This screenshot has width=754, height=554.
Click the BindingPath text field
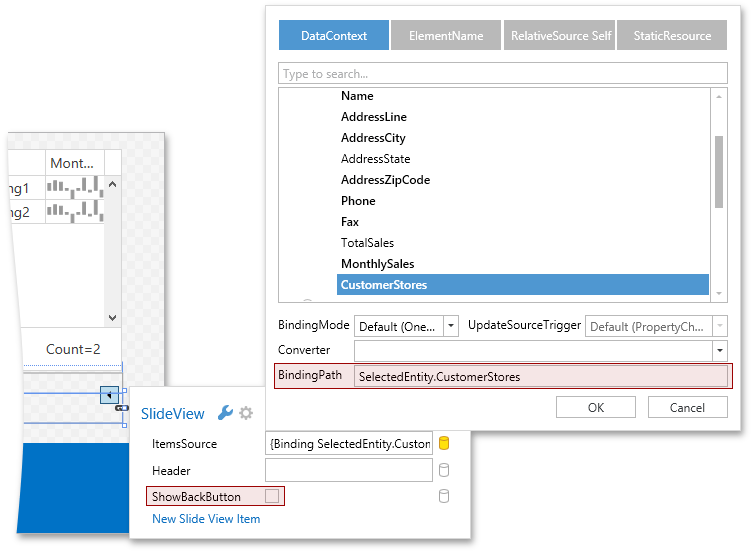point(541,376)
